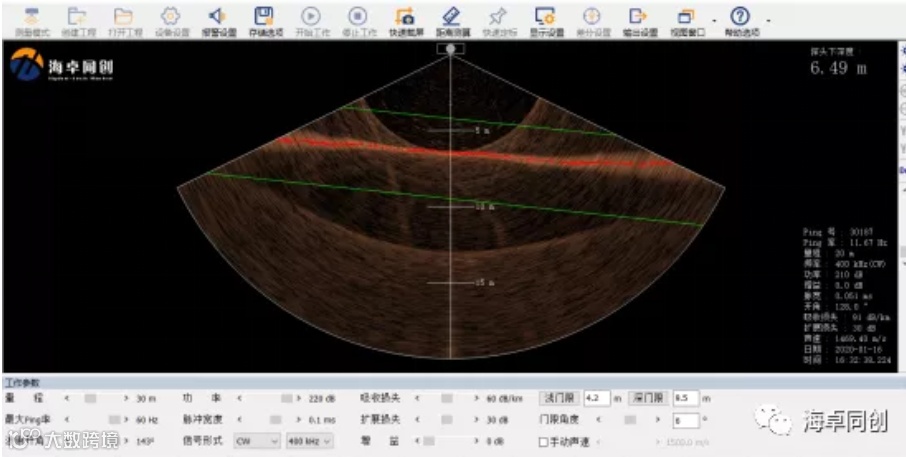906x457 pixels.
Task: Click the 存储选项 floppy disk icon
Action: (265, 17)
